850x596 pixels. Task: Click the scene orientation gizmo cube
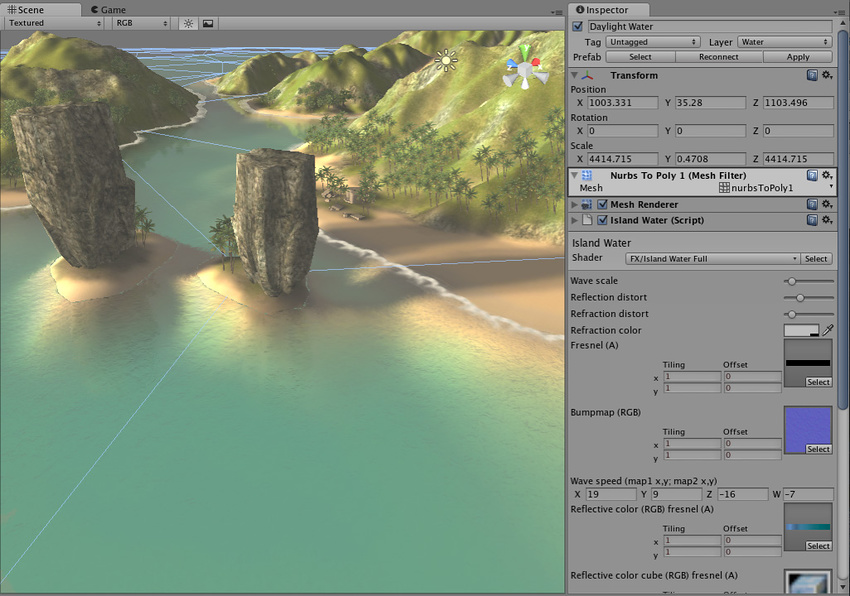(525, 70)
